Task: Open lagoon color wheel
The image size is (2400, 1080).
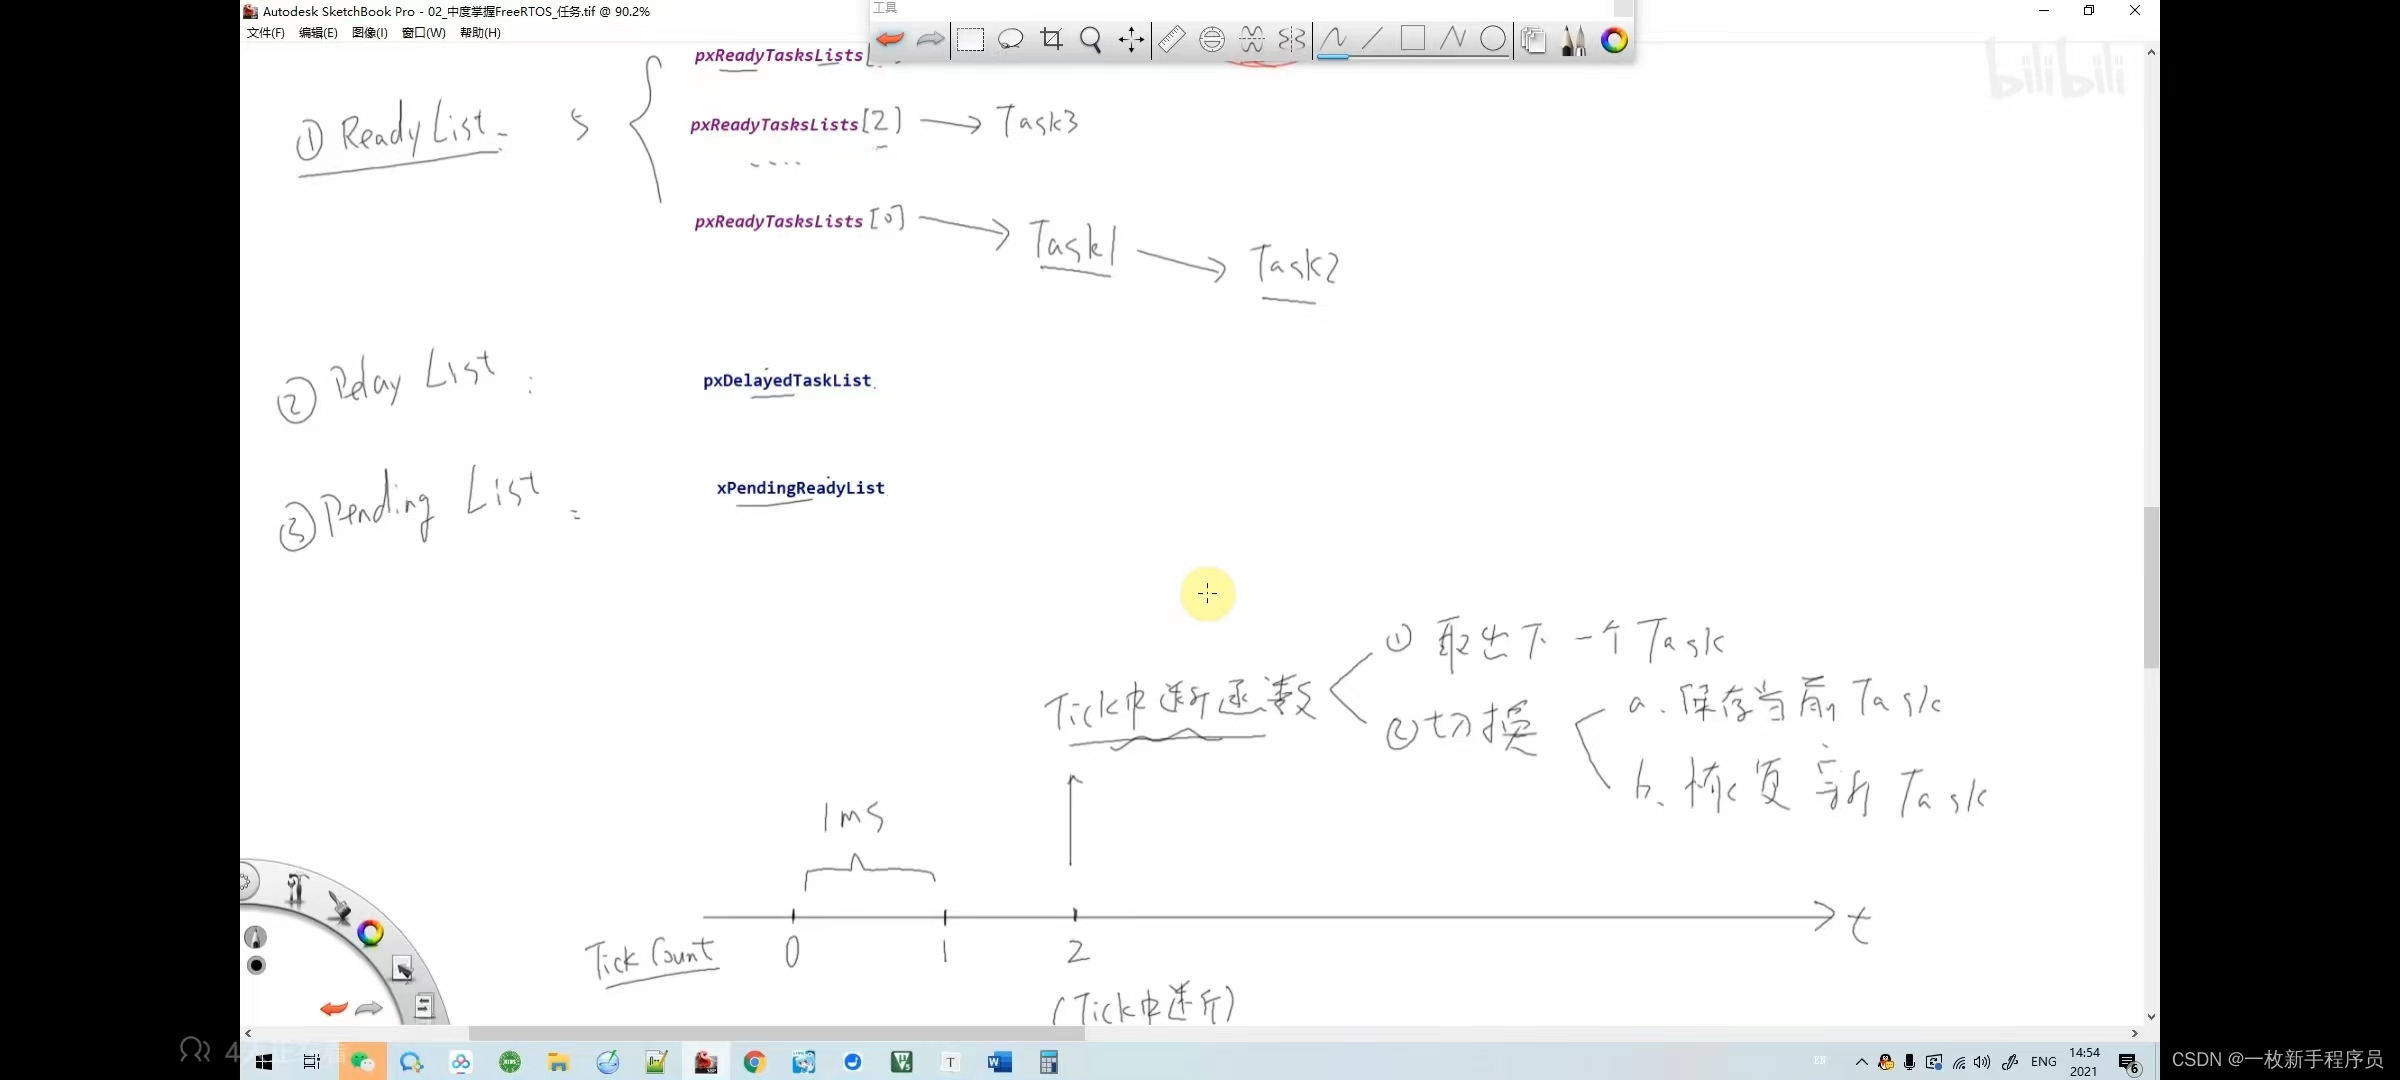Action: 371,933
